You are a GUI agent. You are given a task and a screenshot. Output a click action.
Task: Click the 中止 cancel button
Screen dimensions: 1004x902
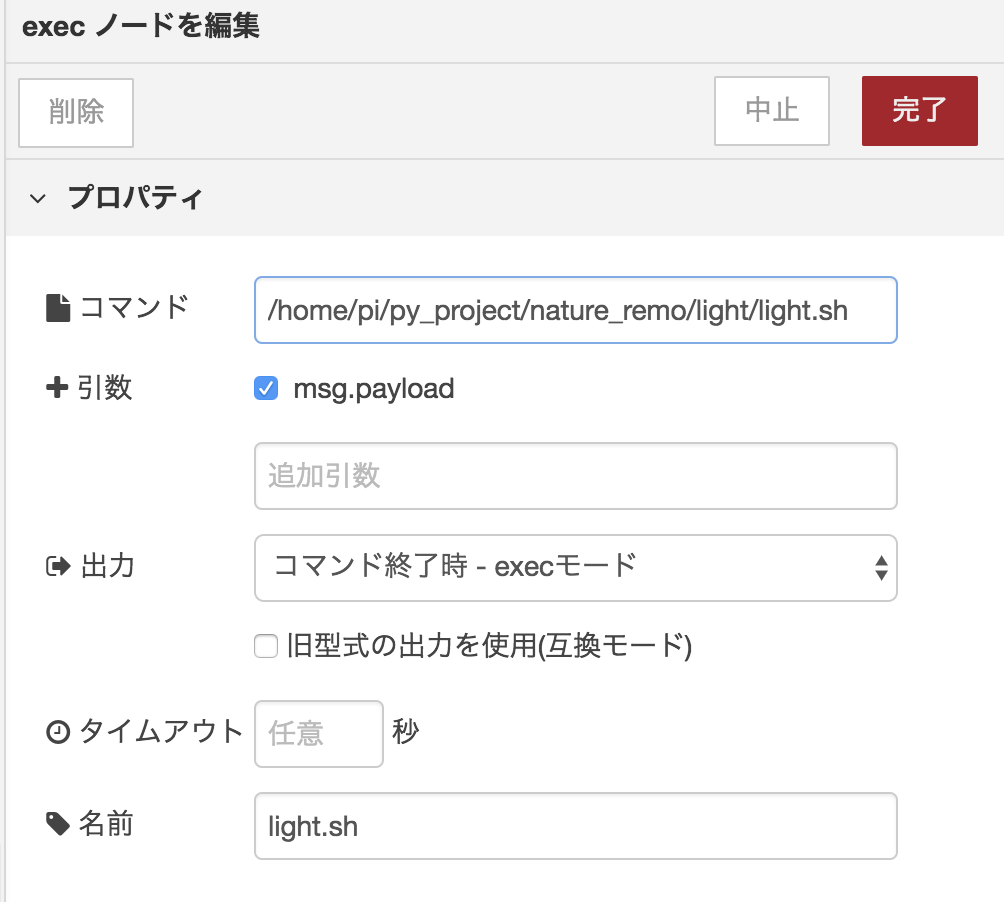point(771,110)
